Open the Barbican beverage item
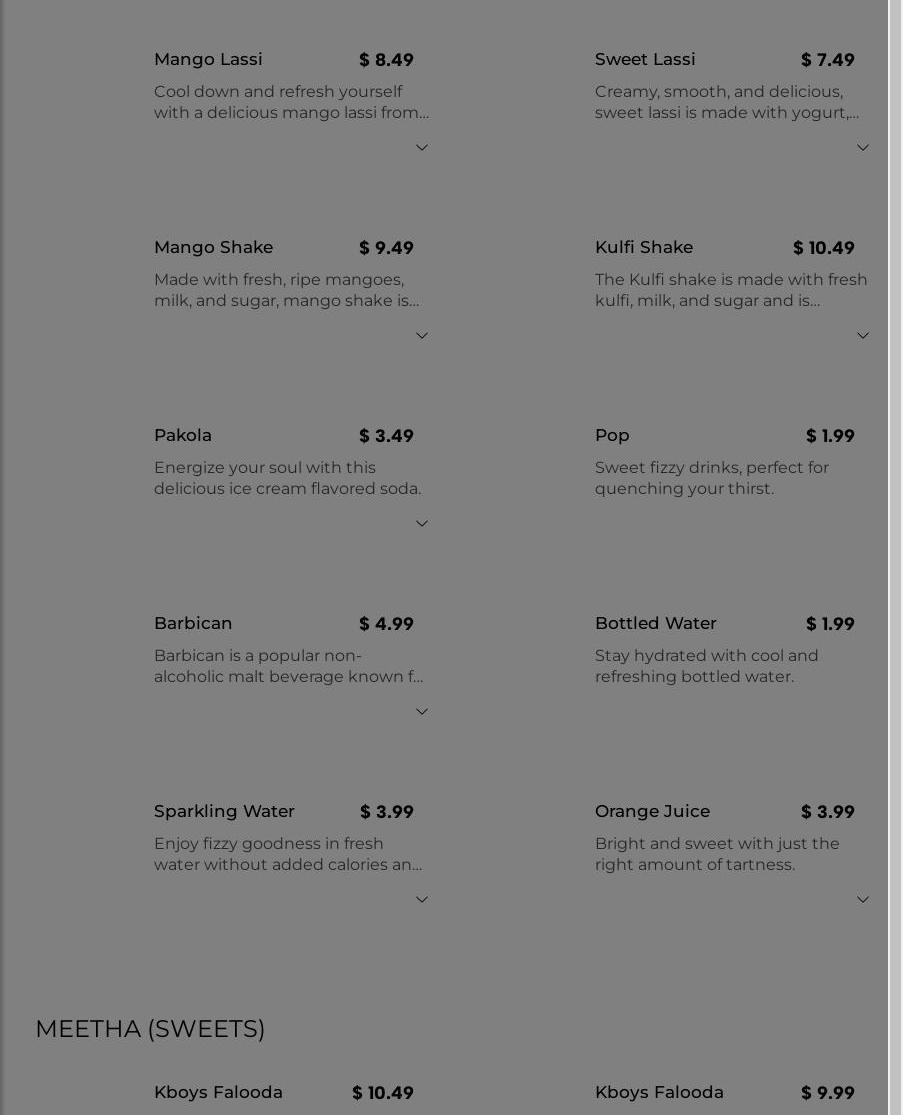Viewport: 903px width, 1115px height. pos(193,624)
